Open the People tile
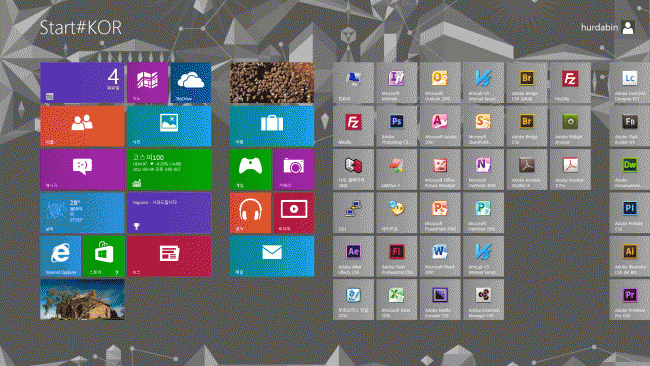Viewport: 650px width, 366px height. 82,126
